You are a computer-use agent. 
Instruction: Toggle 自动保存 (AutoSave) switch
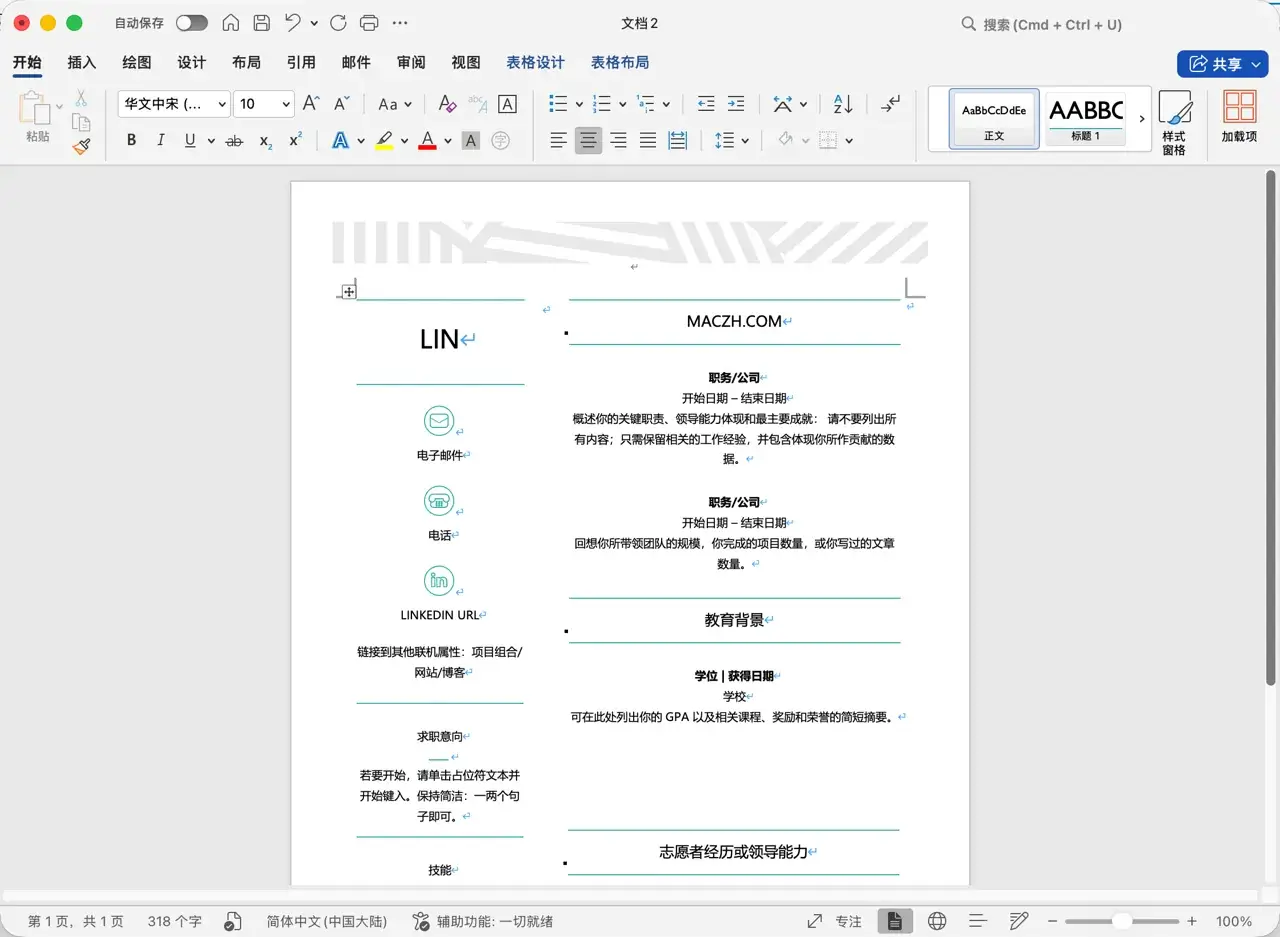190,22
